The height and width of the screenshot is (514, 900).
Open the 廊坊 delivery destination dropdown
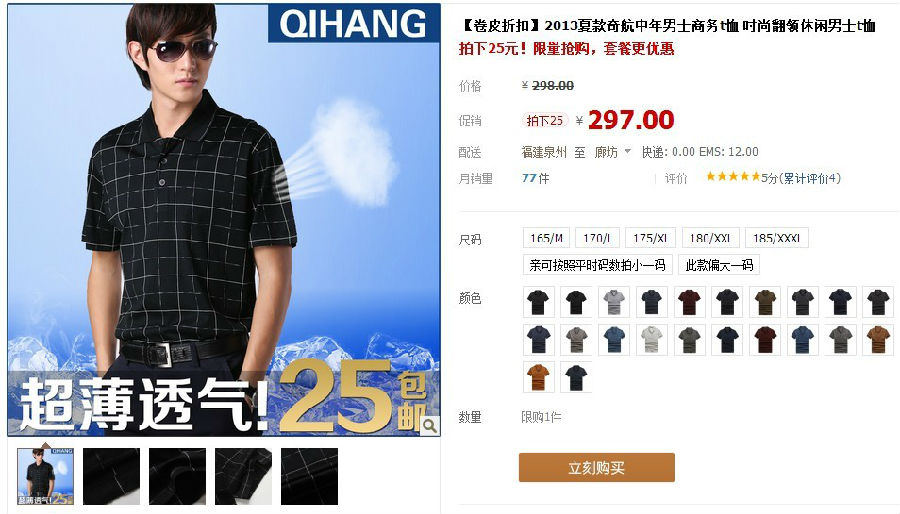[612, 152]
